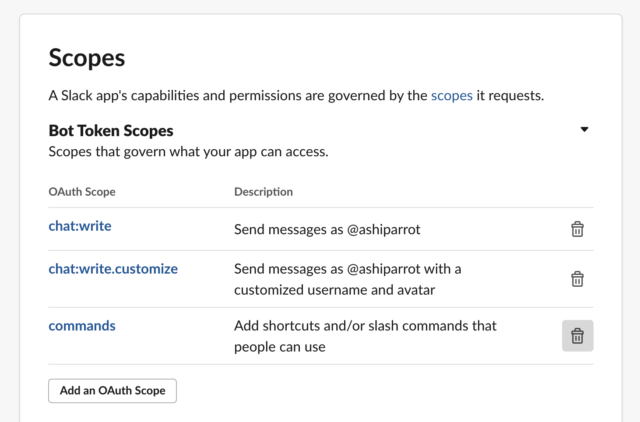
Task: Collapse the Bot Token Scopes section arrow
Action: 584,129
